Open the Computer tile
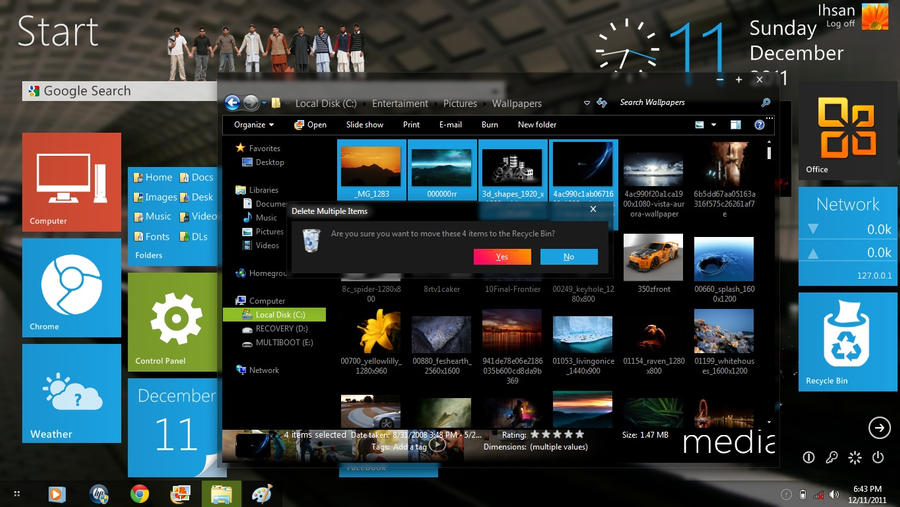The image size is (900, 507). [72, 182]
